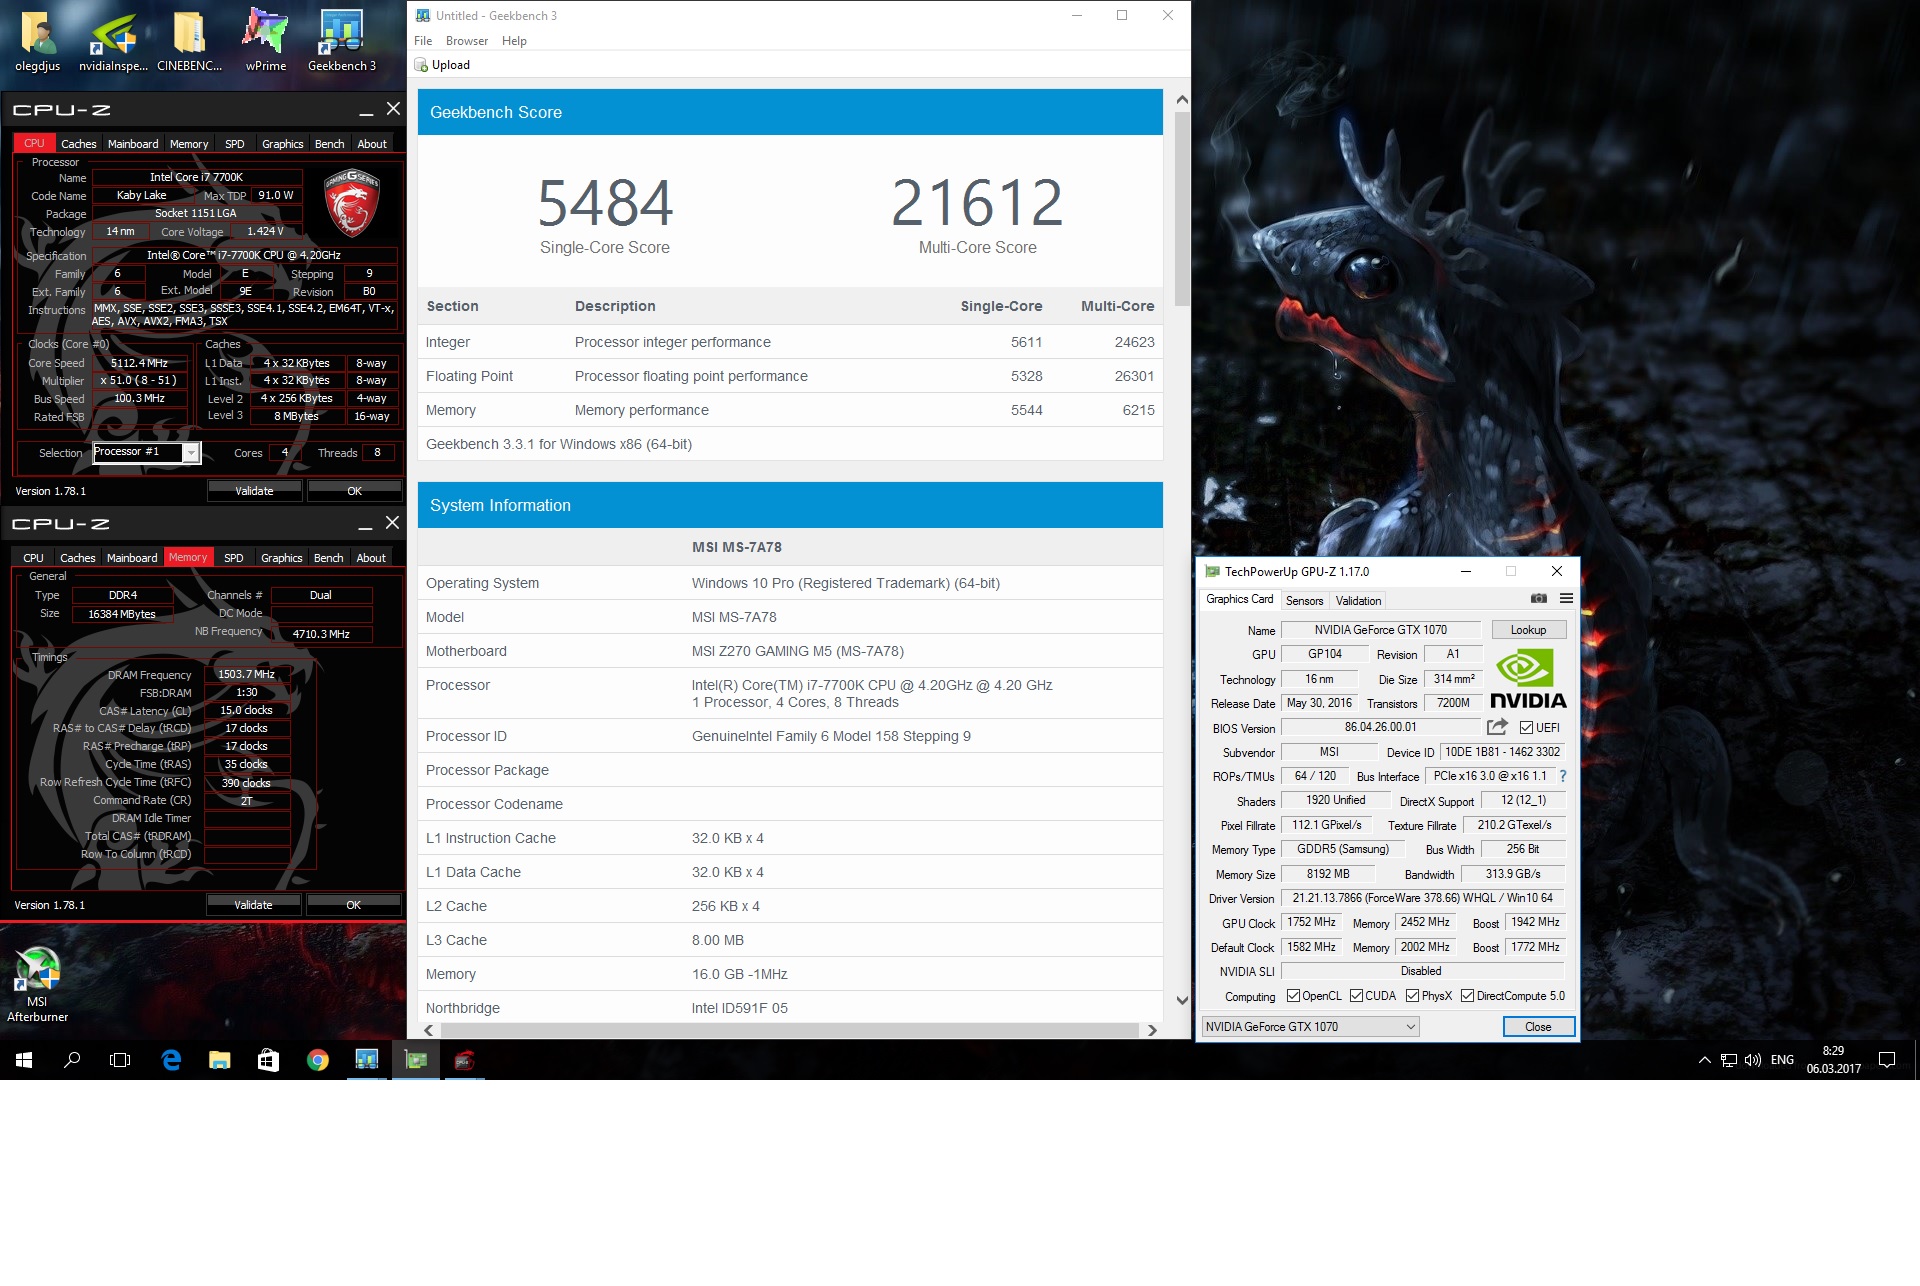The width and height of the screenshot is (1920, 1286).
Task: Open File Explorer from the taskbar
Action: pos(220,1060)
